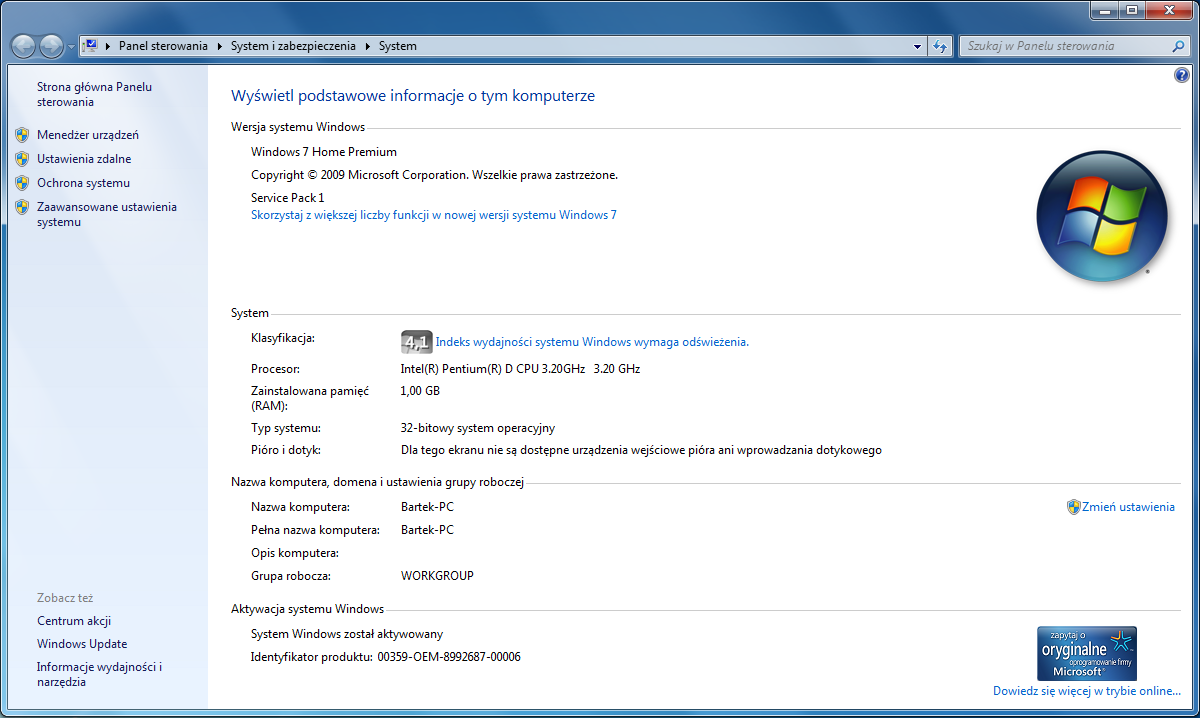Click System breadcrumb item

click(x=398, y=46)
